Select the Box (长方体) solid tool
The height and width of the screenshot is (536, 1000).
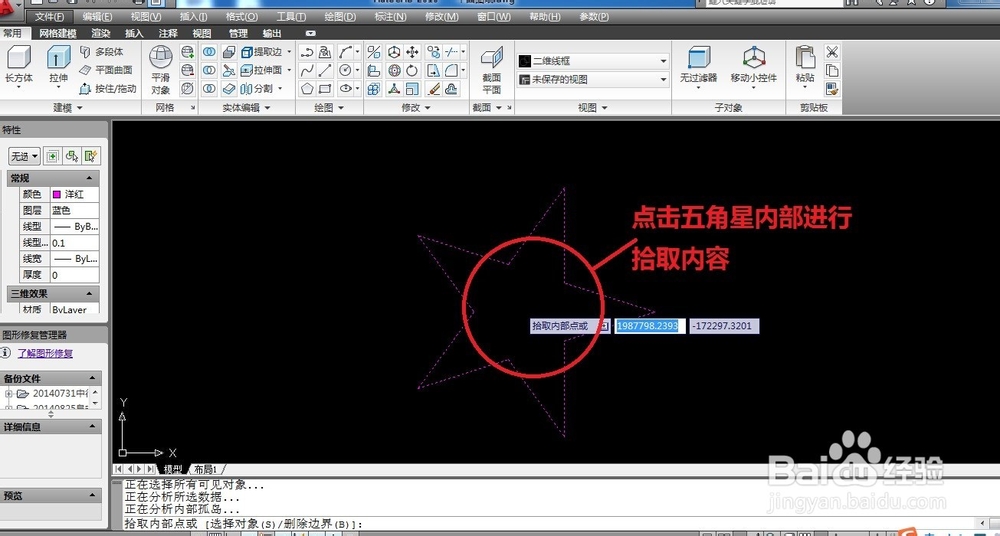click(19, 65)
